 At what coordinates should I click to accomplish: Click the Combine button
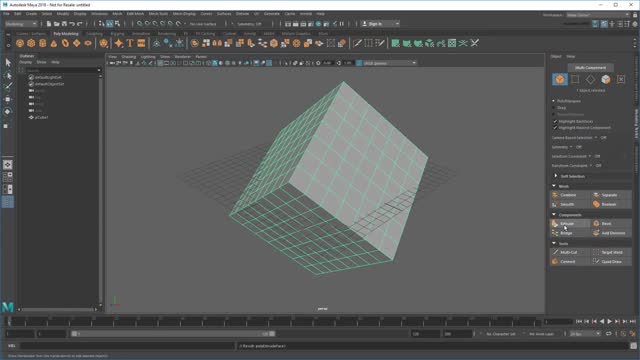click(x=570, y=195)
